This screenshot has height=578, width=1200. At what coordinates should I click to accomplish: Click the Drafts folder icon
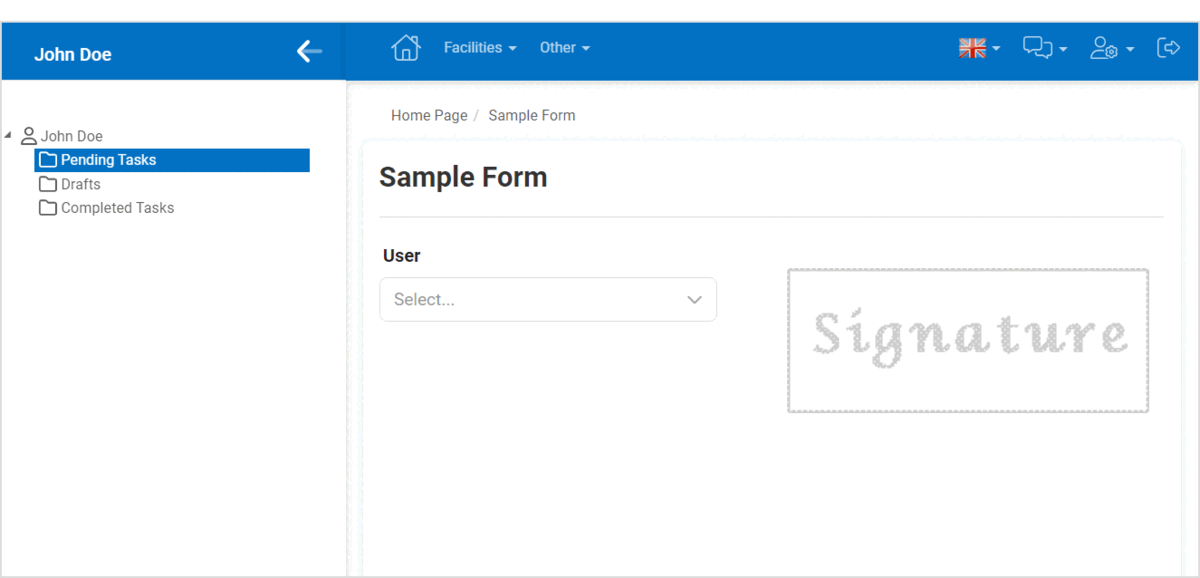coord(47,183)
